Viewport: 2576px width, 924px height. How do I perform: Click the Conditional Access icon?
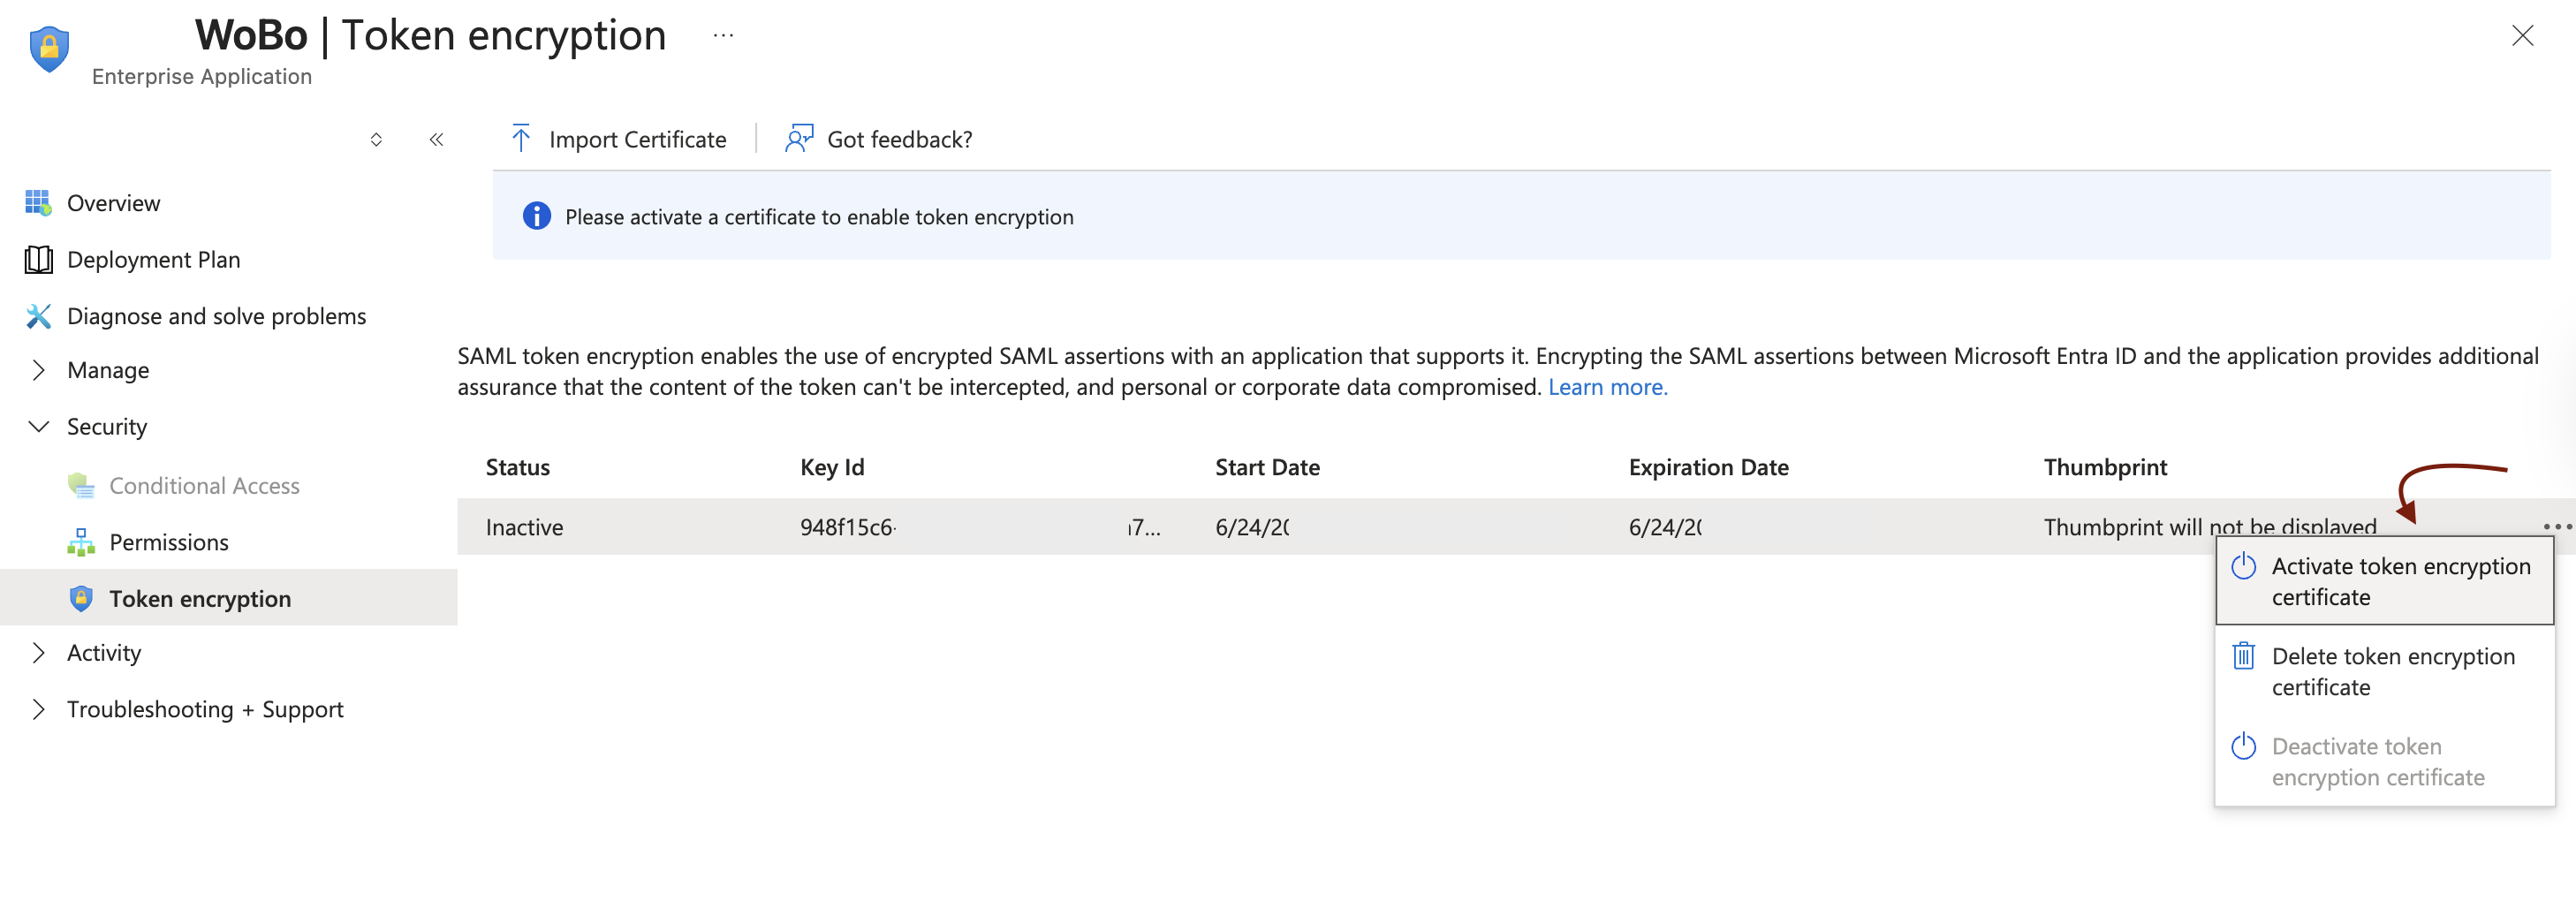(81, 486)
